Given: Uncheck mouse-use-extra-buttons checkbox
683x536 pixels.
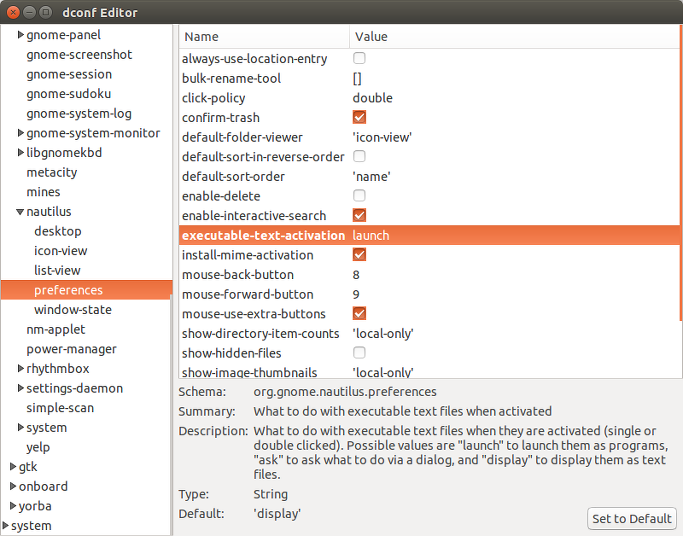Looking at the screenshot, I should point(359,314).
